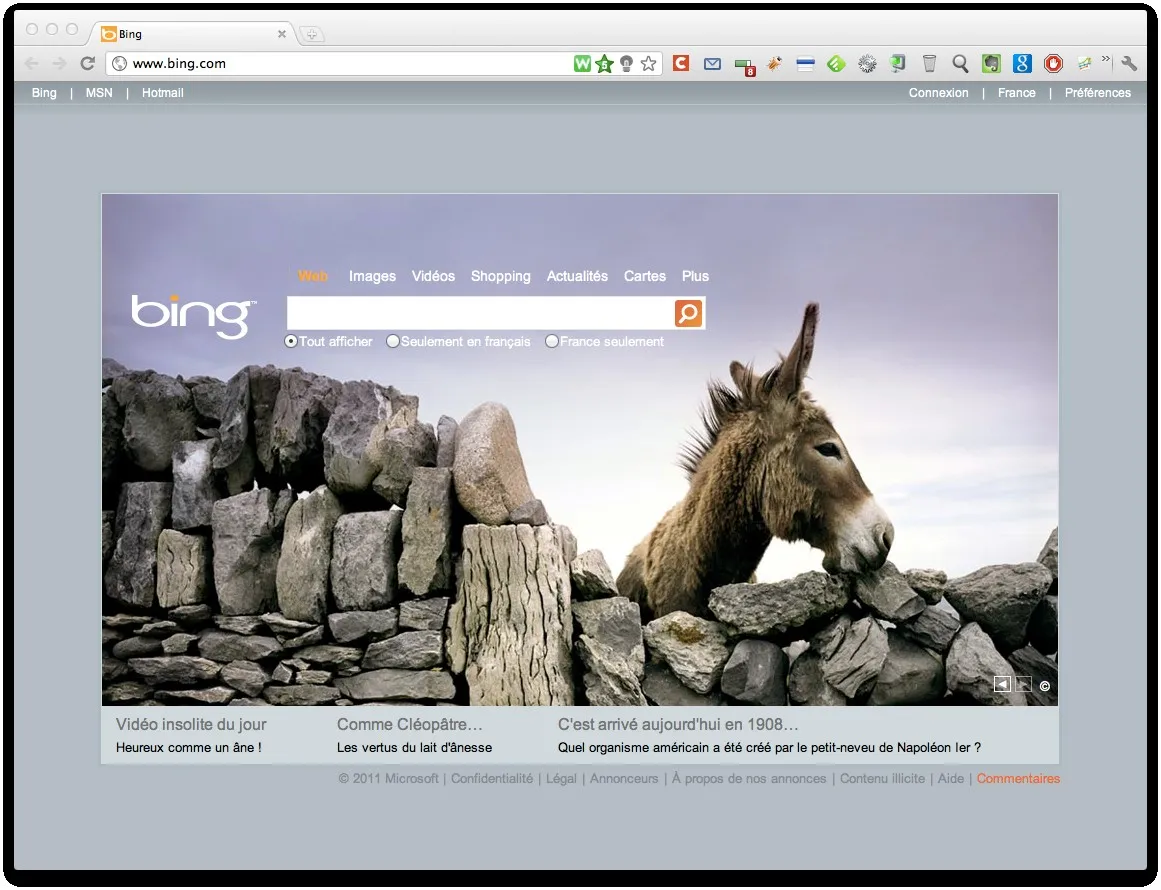Bookmark this page with the star icon
1161x890 pixels.
coord(649,64)
